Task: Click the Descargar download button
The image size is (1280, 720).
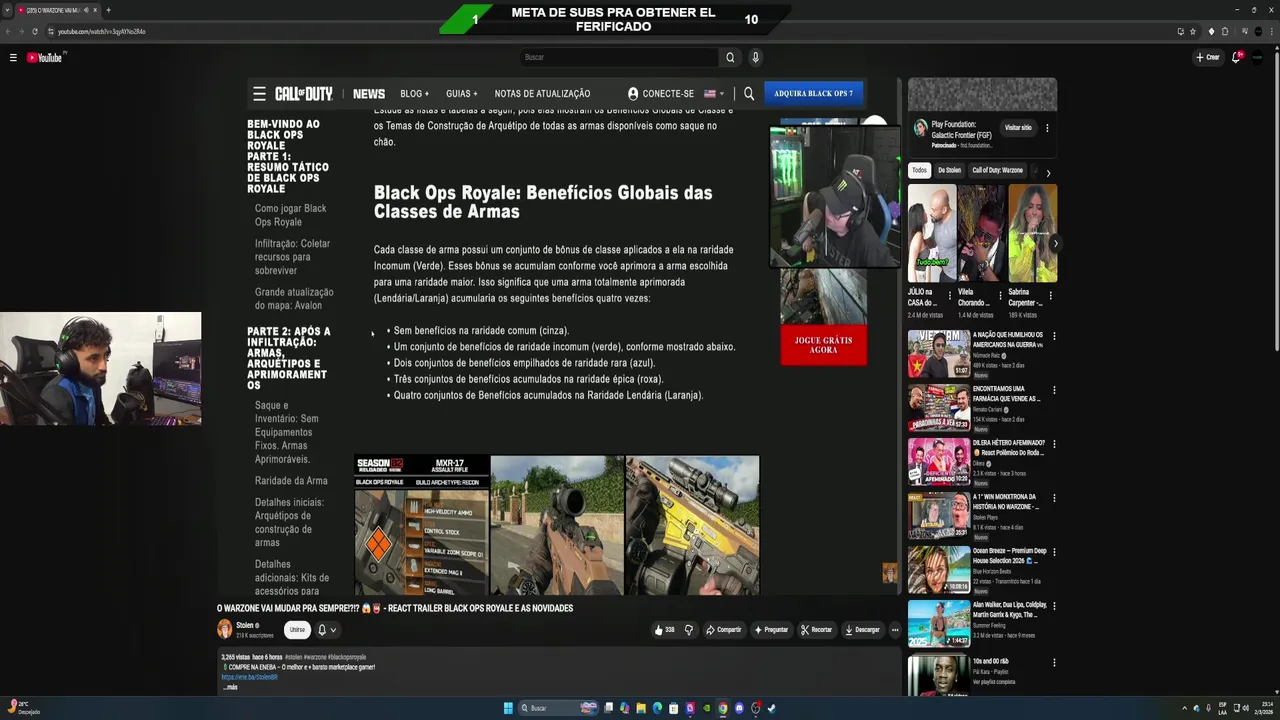Action: pyautogui.click(x=862, y=630)
